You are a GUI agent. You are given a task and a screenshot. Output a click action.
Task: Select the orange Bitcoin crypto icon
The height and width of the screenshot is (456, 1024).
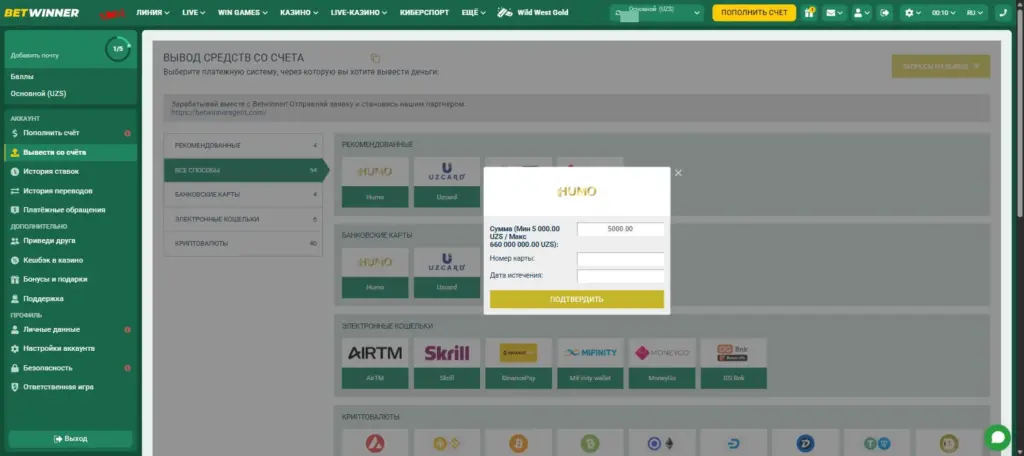tap(519, 444)
